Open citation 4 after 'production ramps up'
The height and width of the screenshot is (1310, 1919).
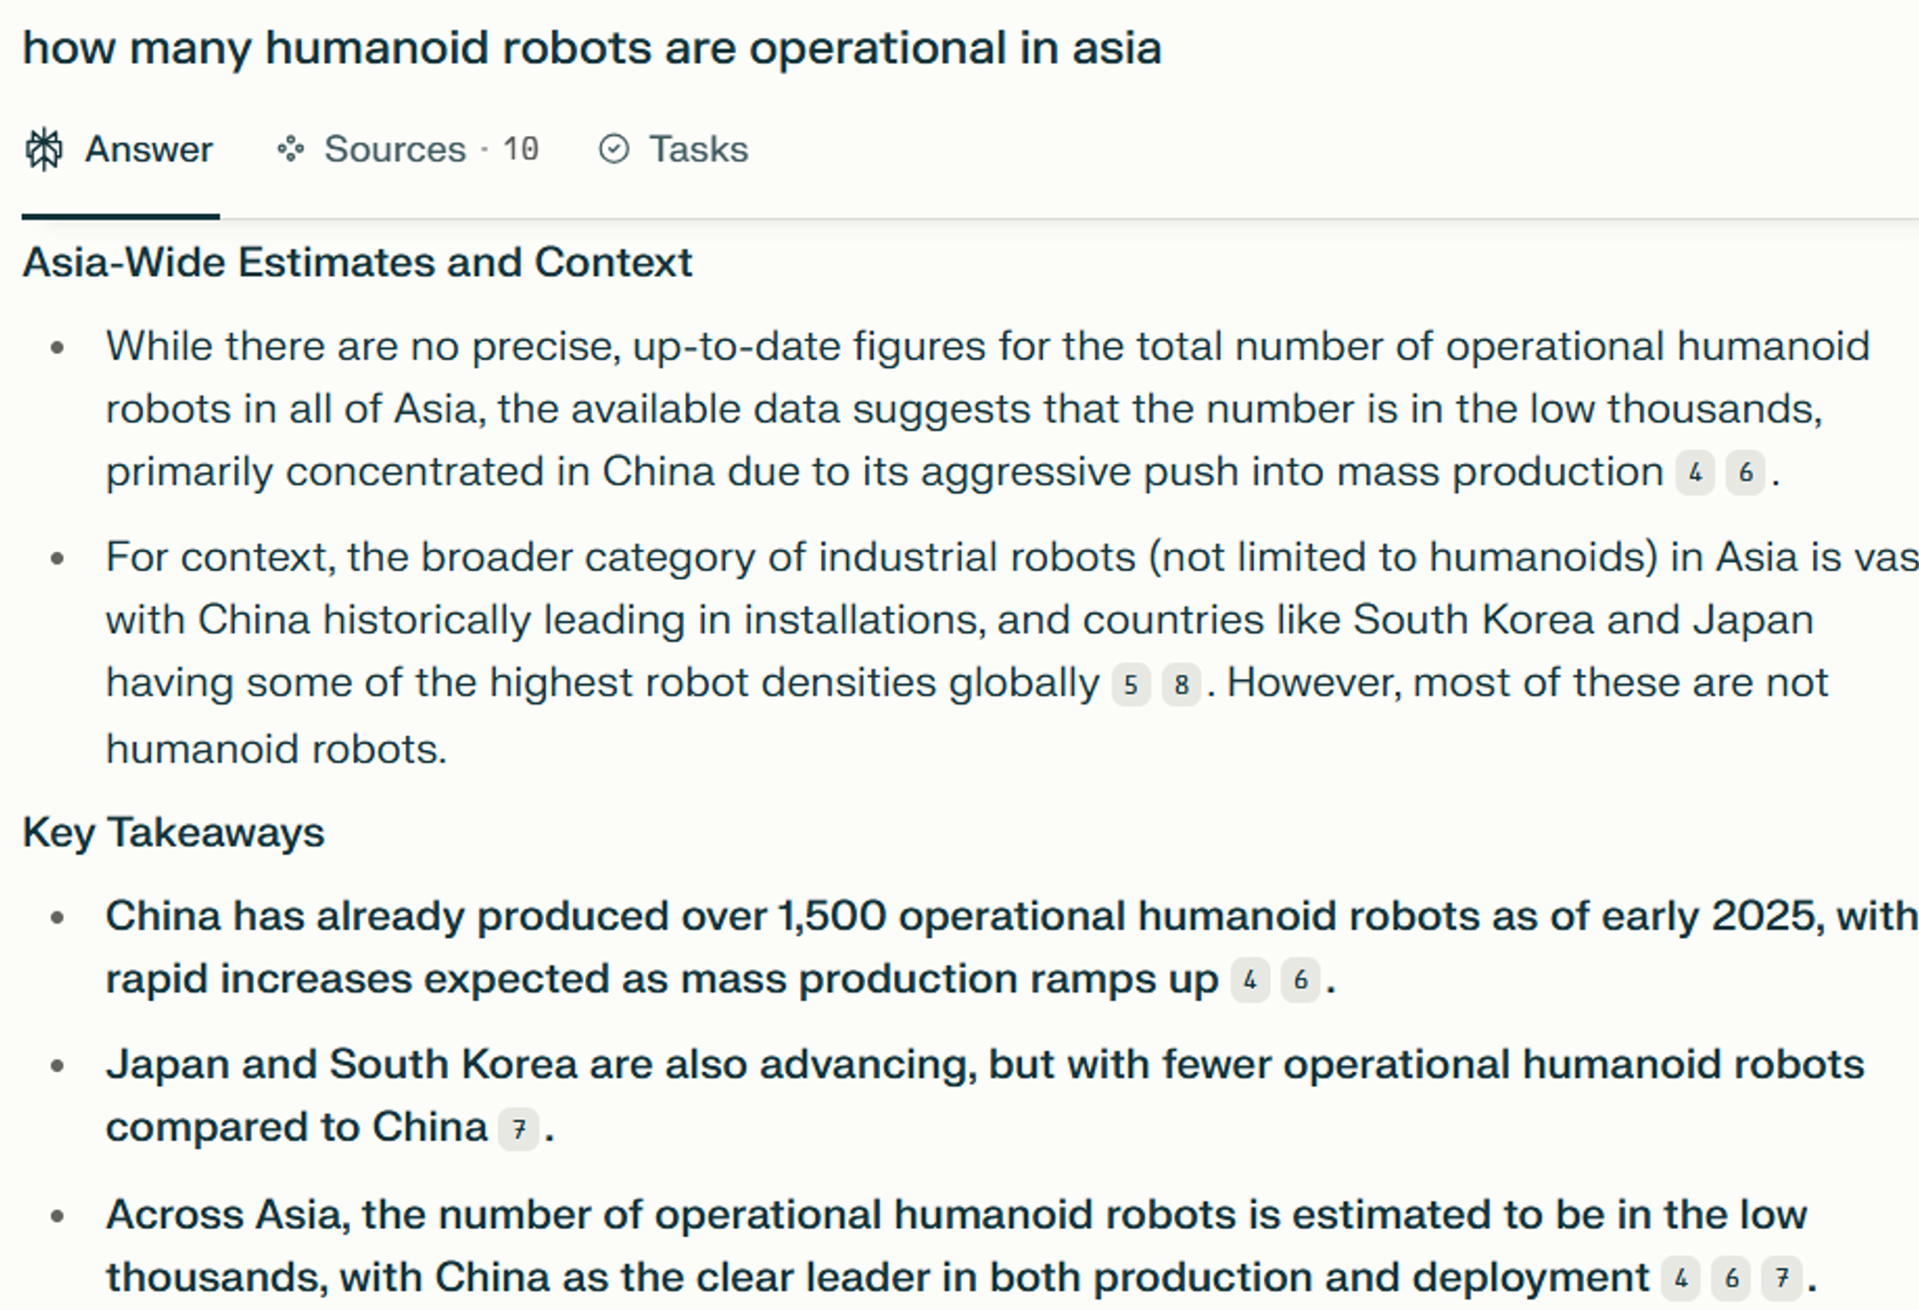click(1250, 980)
